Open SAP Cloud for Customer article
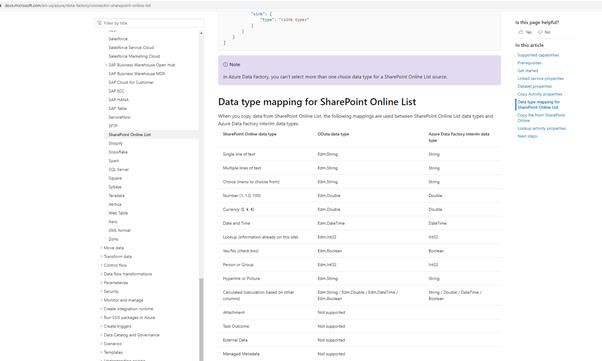The image size is (602, 361). click(x=131, y=82)
